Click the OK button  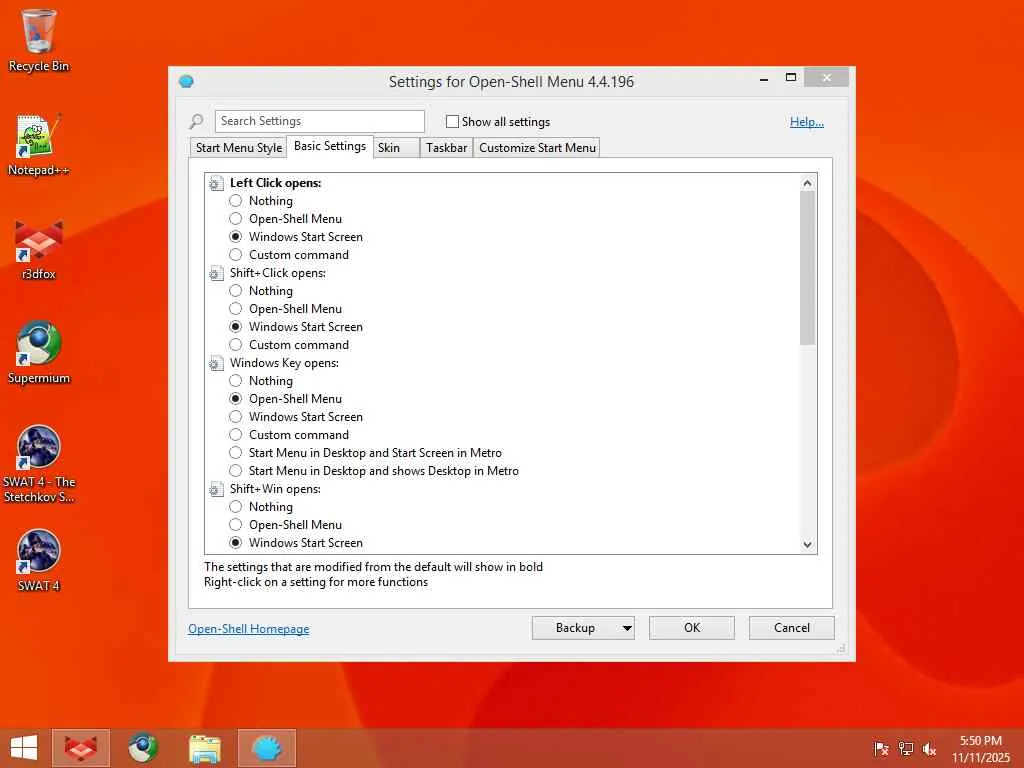tap(692, 628)
